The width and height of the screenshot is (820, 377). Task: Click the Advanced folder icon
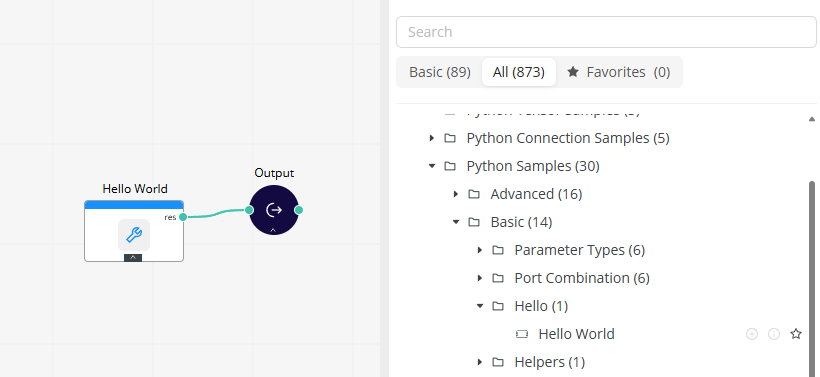click(x=474, y=195)
